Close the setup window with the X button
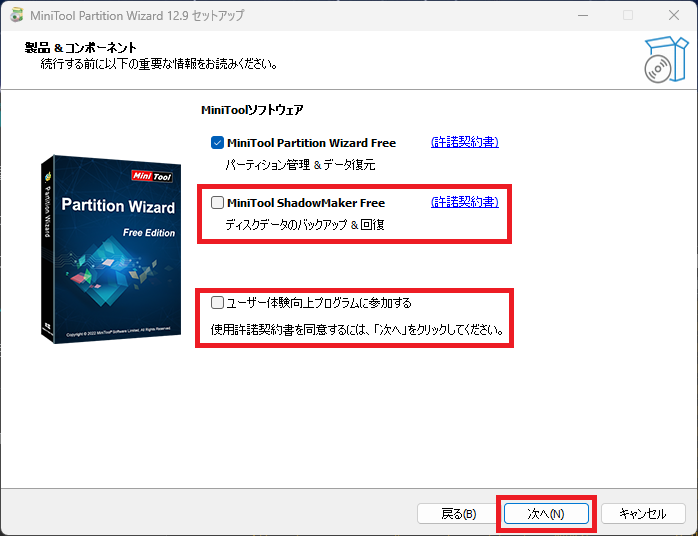 [x=673, y=15]
